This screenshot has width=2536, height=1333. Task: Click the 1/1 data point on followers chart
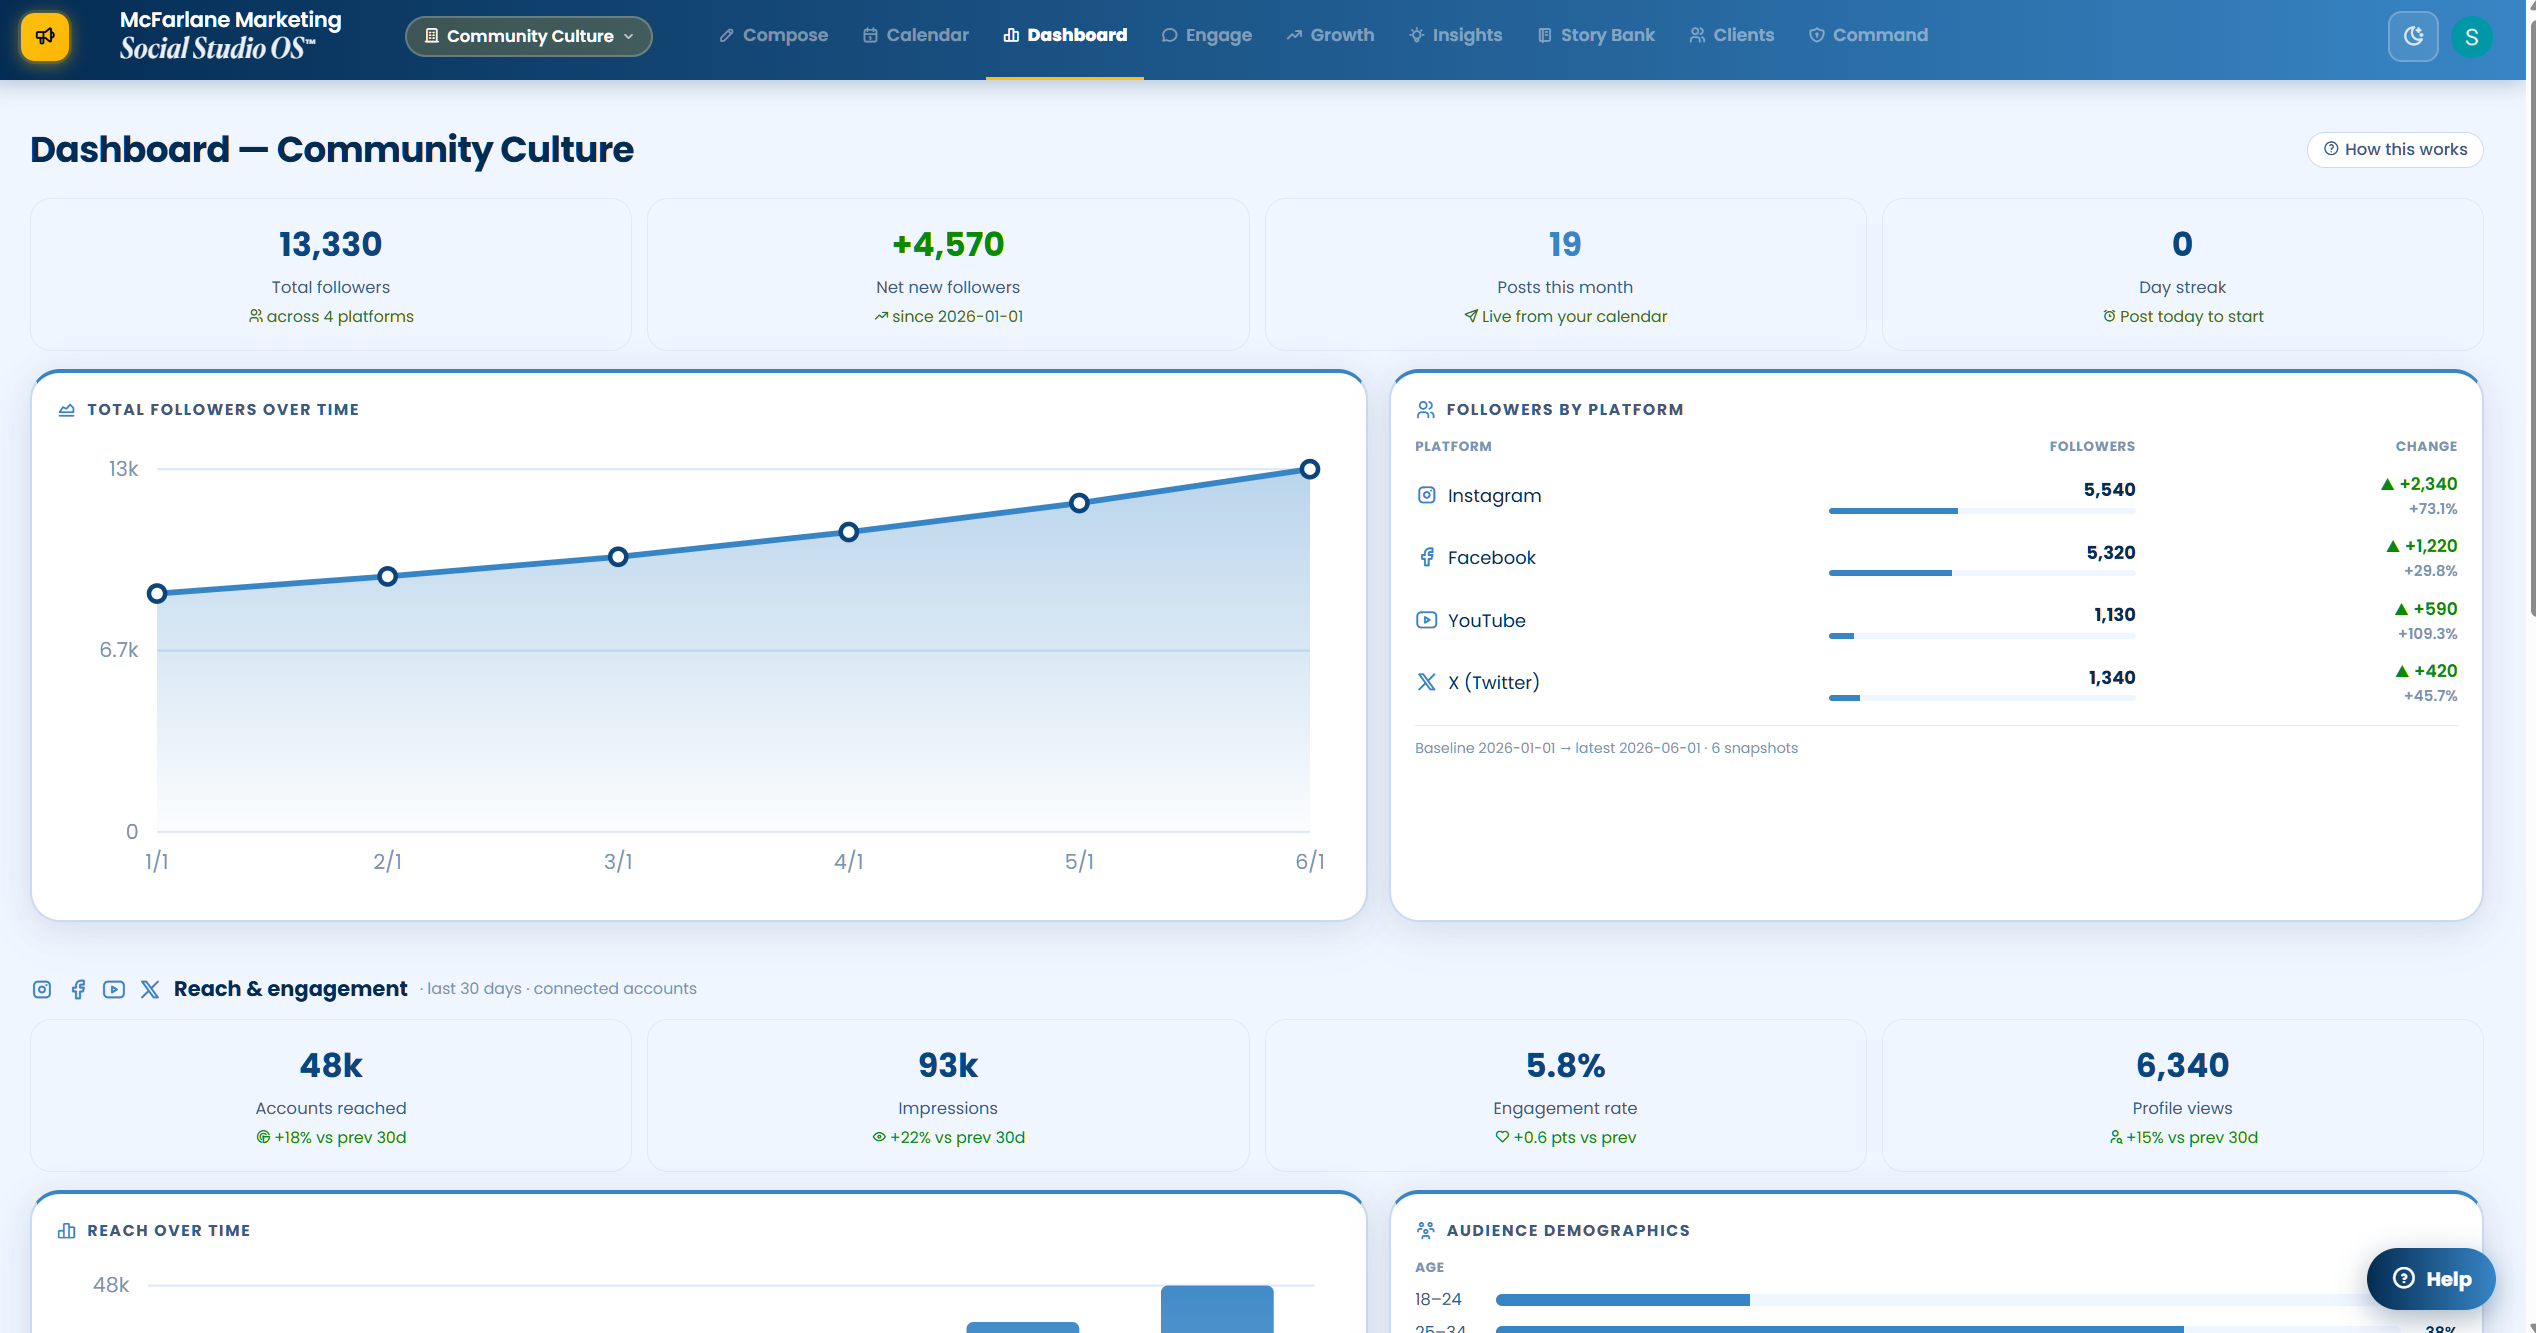[157, 593]
